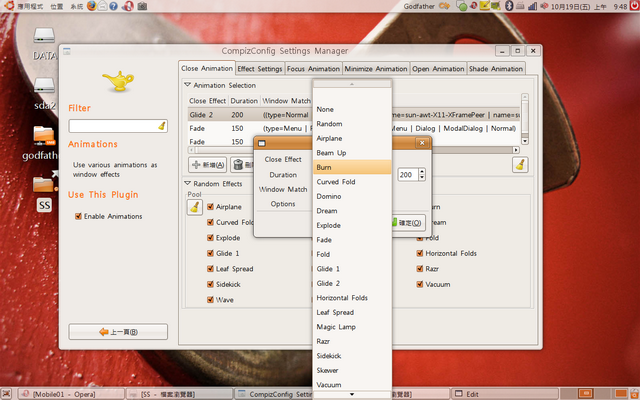Click the user switcher icon beside Godfather
This screenshot has height=400, width=640.
[444, 6]
